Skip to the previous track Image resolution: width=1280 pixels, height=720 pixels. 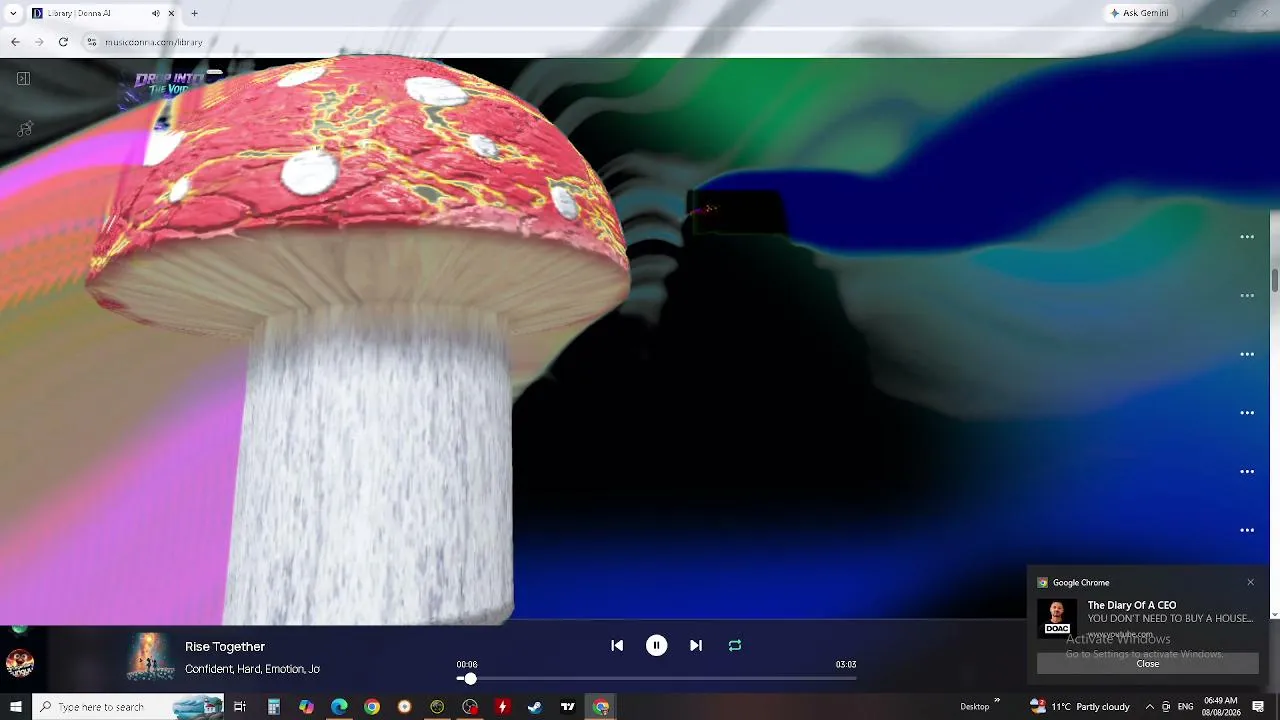pyautogui.click(x=617, y=646)
